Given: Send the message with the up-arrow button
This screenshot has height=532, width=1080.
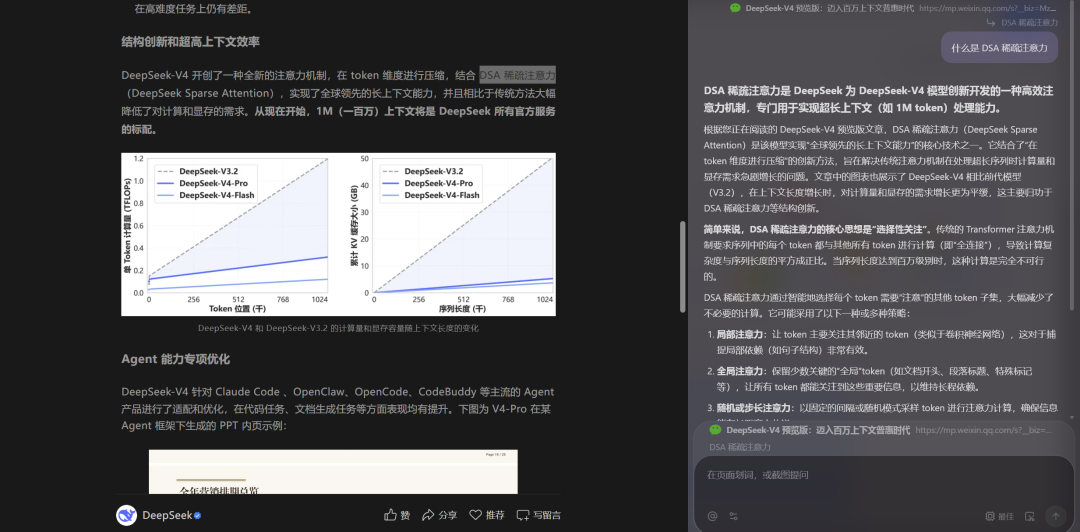Looking at the screenshot, I should pos(1055,515).
